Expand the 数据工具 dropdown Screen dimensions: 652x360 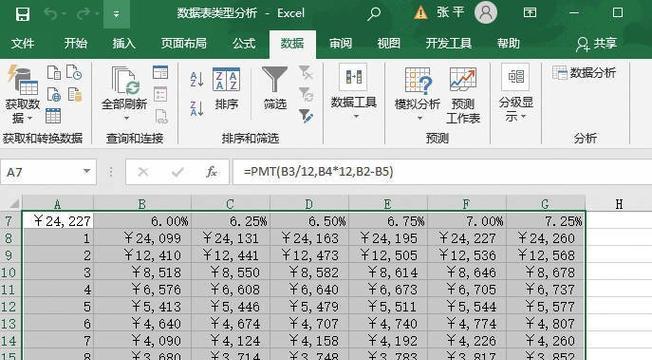pos(353,92)
